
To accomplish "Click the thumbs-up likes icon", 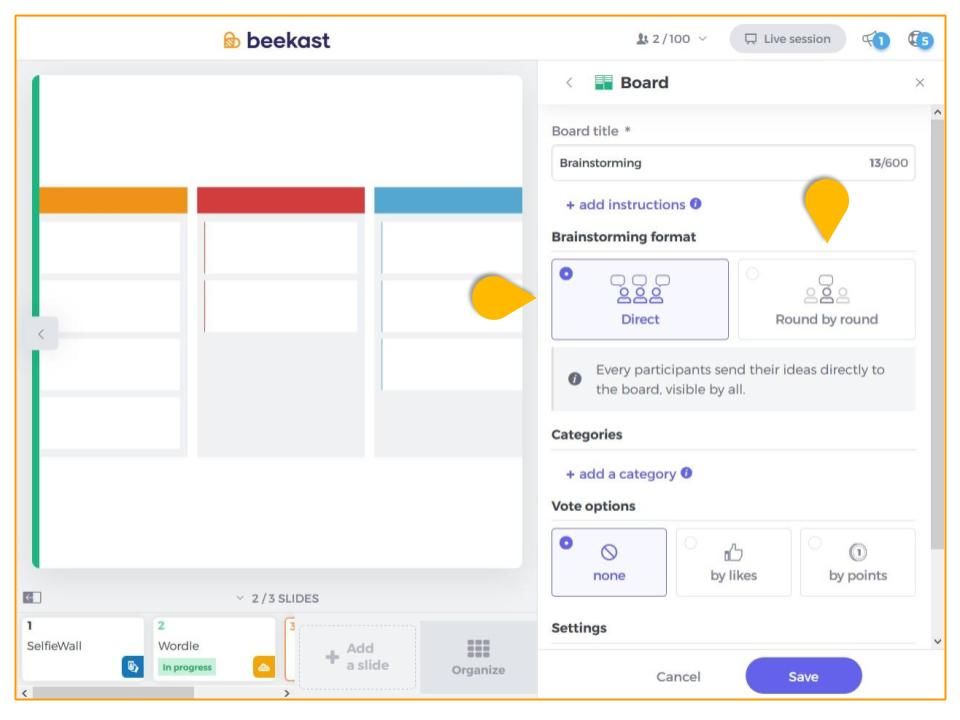I will tap(733, 552).
